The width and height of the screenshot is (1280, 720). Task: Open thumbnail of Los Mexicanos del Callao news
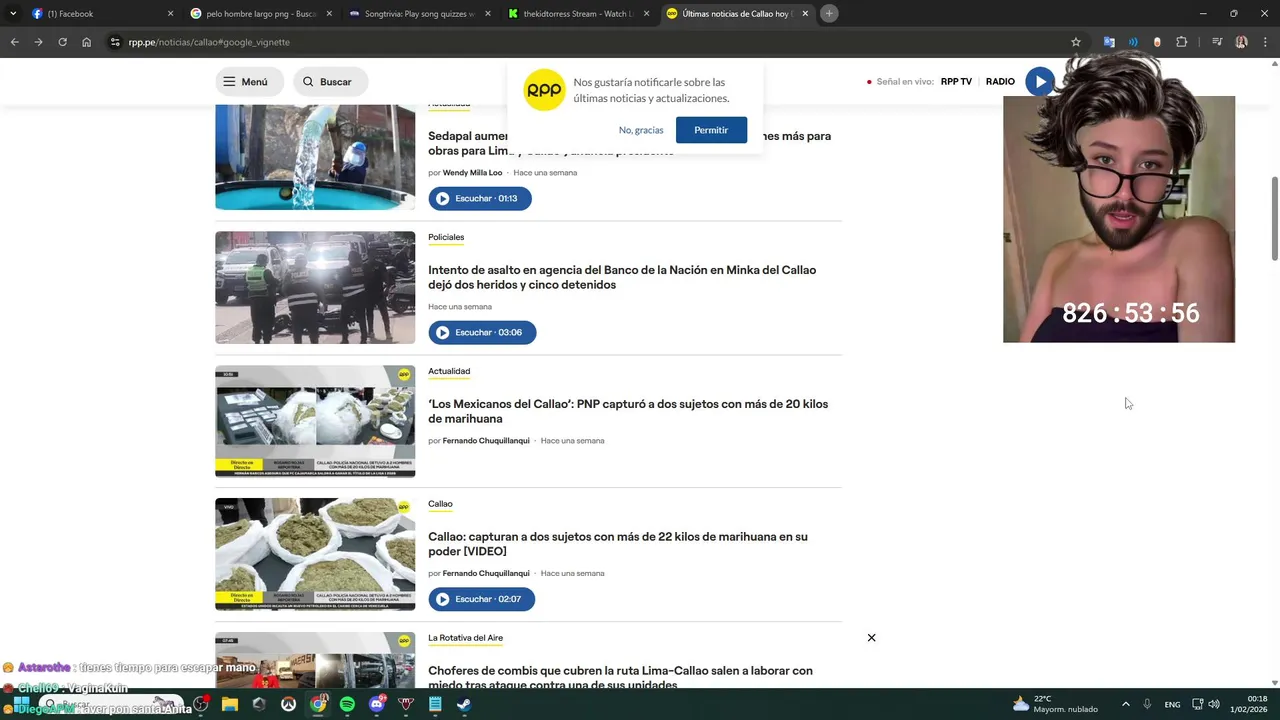click(315, 421)
